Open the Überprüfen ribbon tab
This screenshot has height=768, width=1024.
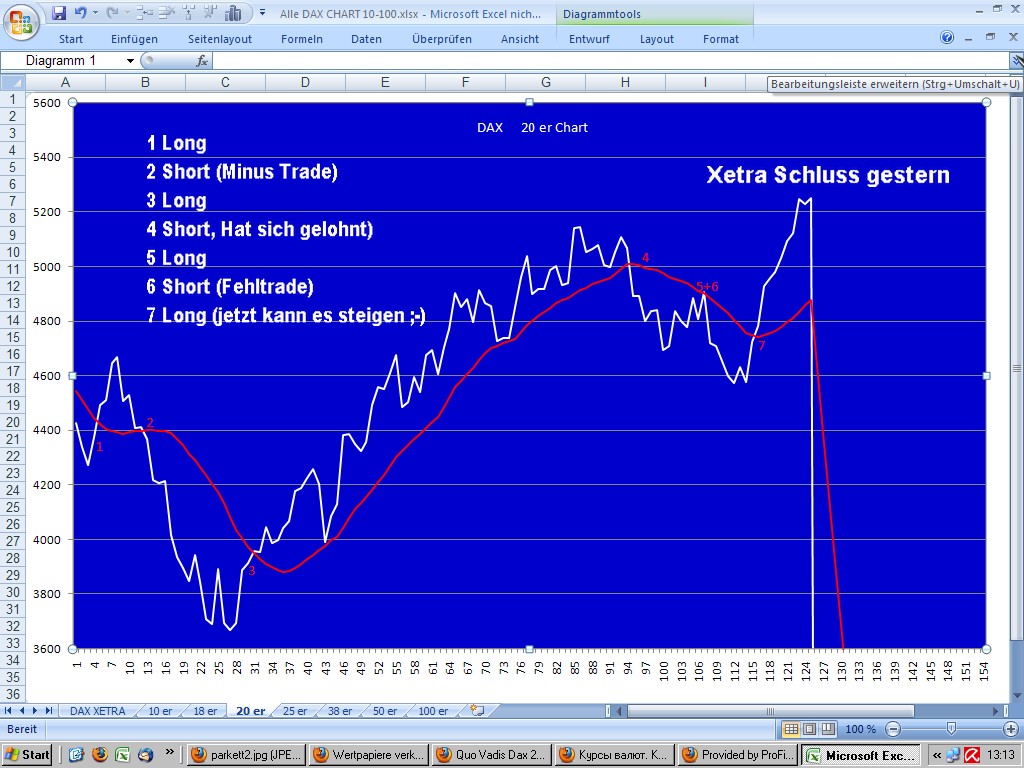(441, 39)
